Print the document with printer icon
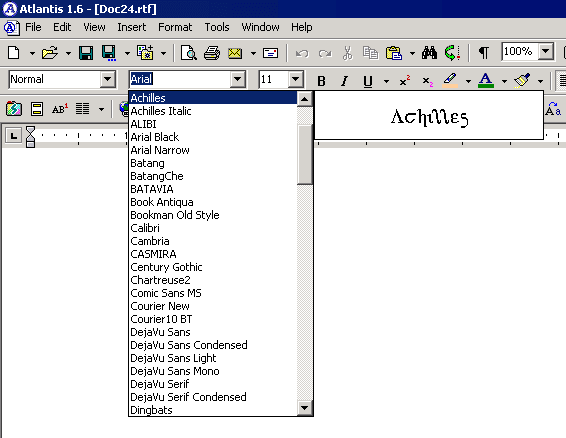This screenshot has height=438, width=566. [x=212, y=53]
